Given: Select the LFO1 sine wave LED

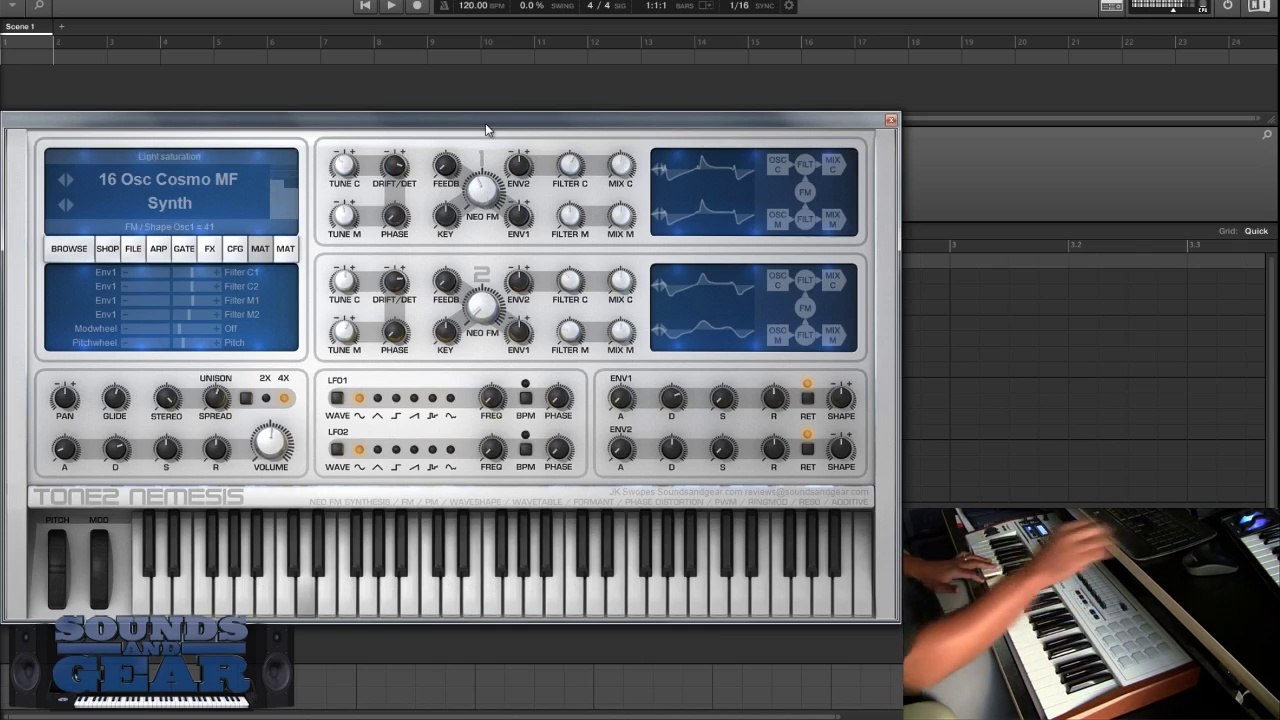Looking at the screenshot, I should pyautogui.click(x=359, y=399).
